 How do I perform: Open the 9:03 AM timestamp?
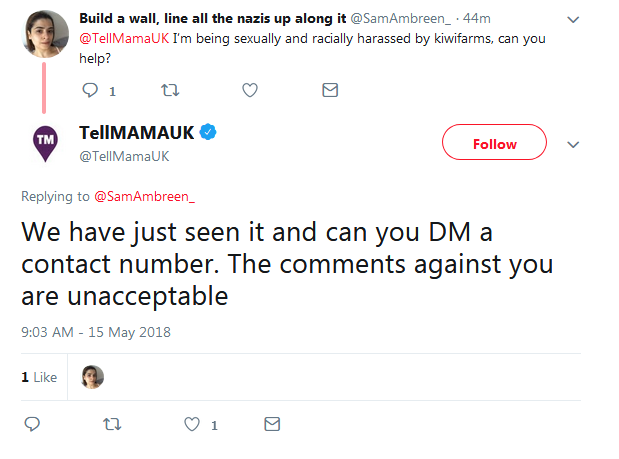96,332
